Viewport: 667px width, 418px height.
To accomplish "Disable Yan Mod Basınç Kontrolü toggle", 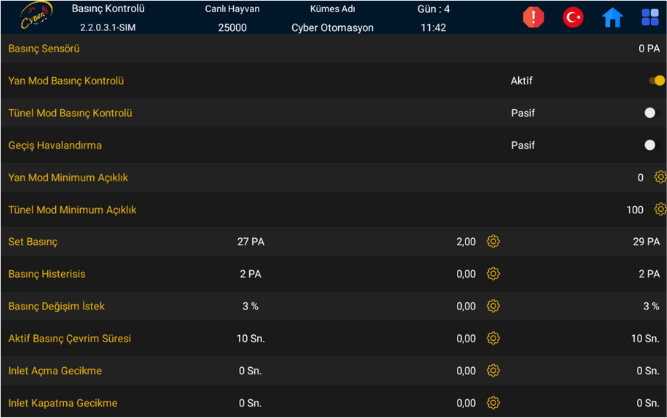I will click(x=656, y=81).
